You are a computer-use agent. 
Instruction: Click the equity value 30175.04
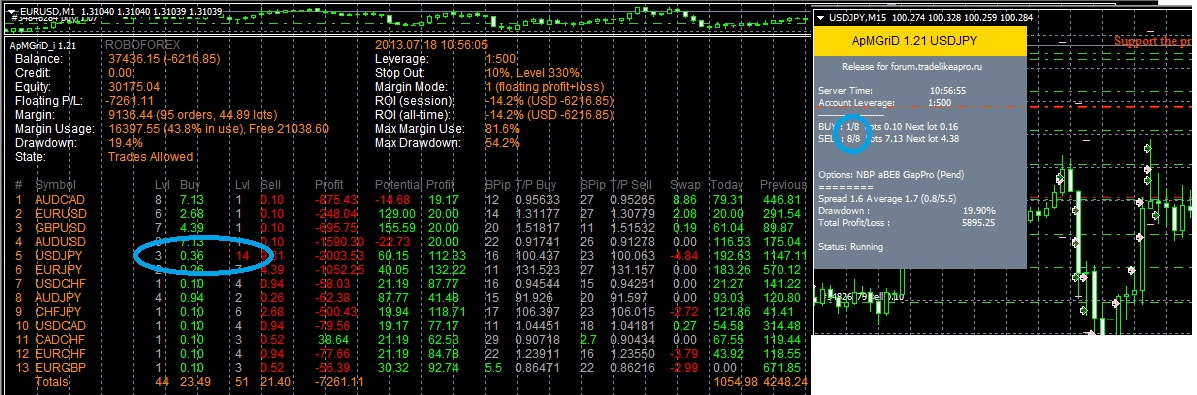pos(134,86)
